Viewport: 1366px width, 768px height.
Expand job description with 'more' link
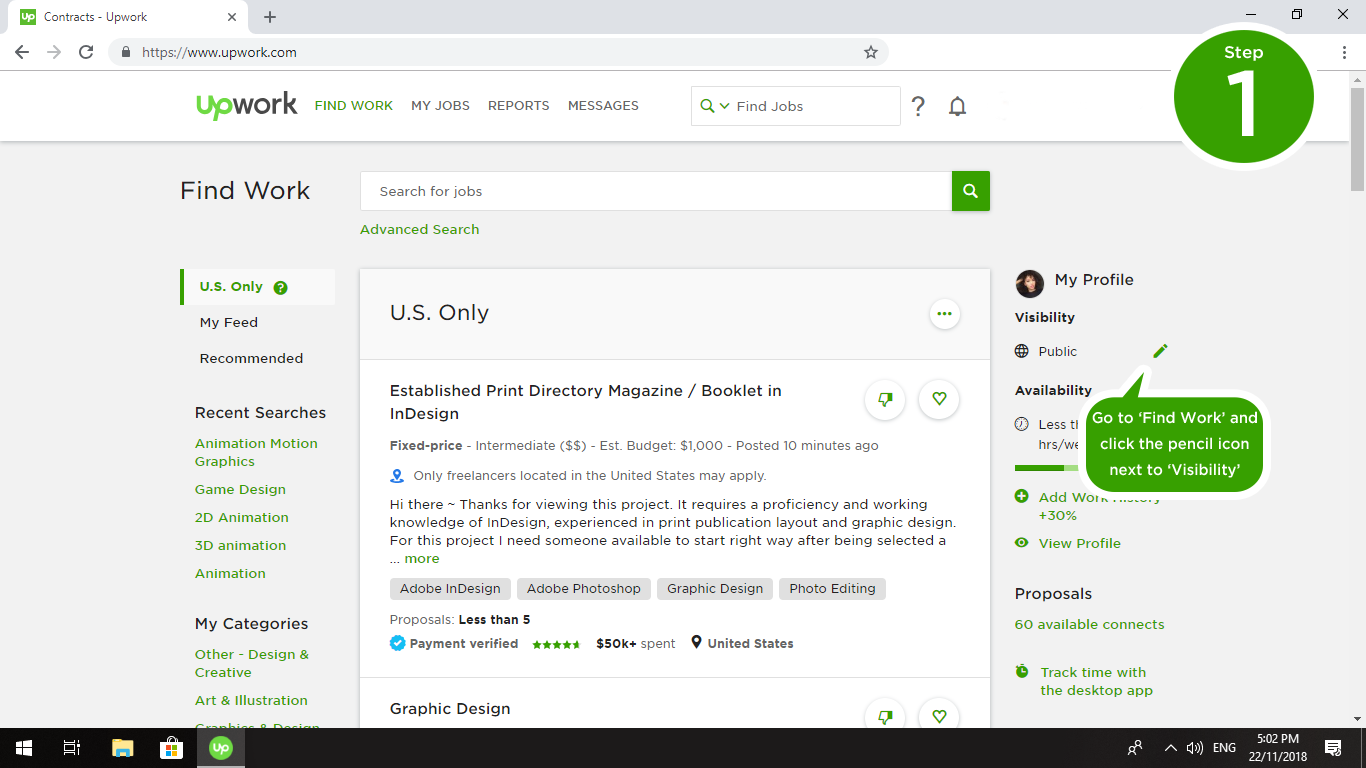421,559
